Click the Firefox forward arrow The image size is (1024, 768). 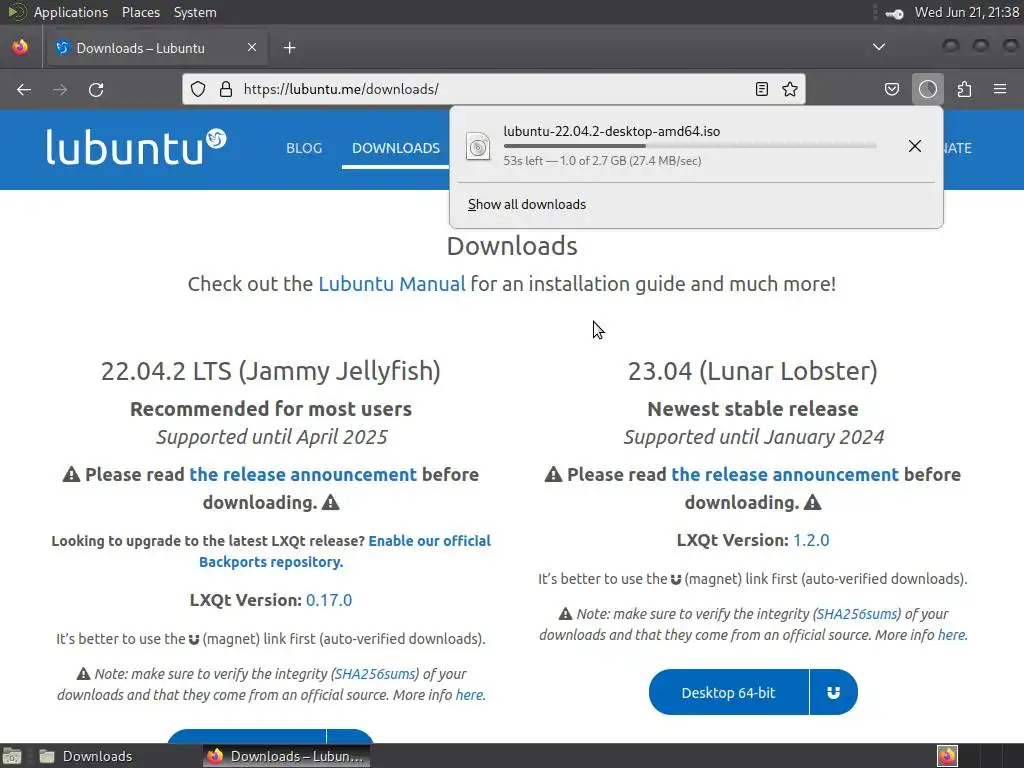click(x=60, y=89)
